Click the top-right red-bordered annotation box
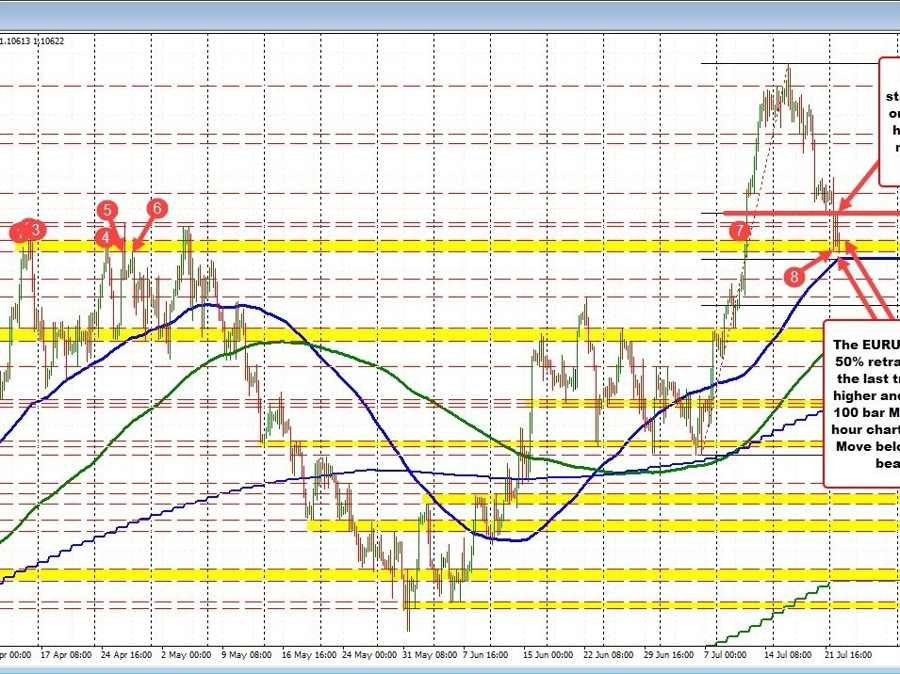 (x=889, y=122)
